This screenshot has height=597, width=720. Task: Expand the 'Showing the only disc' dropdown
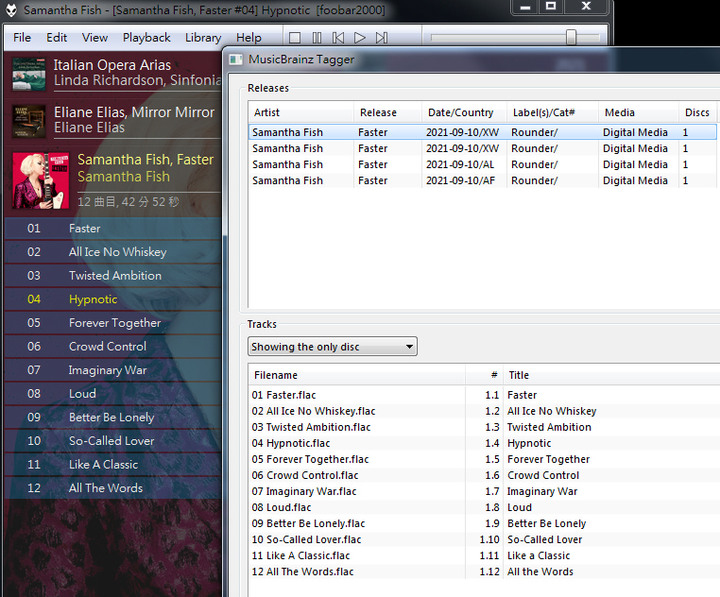tap(332, 346)
